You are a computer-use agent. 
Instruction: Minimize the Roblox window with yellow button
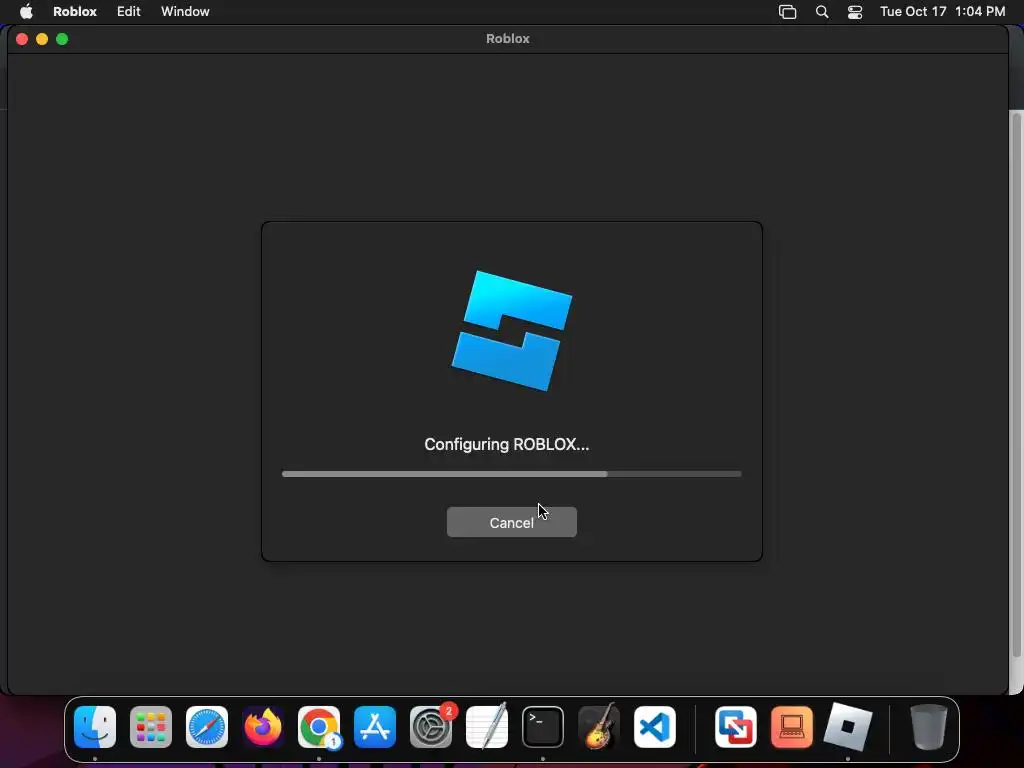pyautogui.click(x=42, y=39)
